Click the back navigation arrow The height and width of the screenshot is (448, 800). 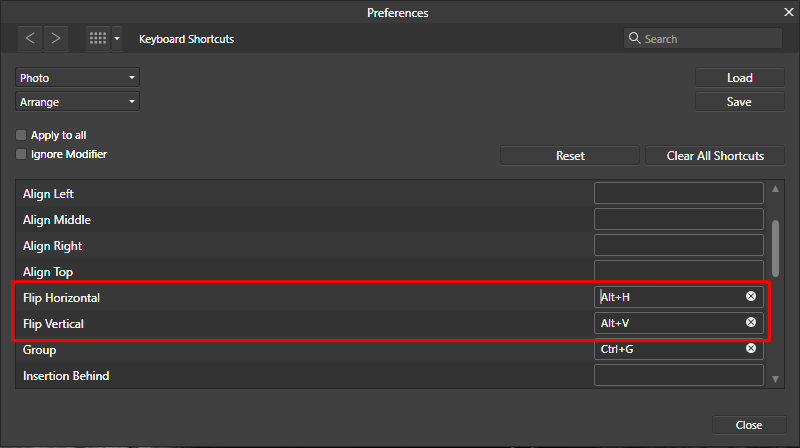coord(30,39)
